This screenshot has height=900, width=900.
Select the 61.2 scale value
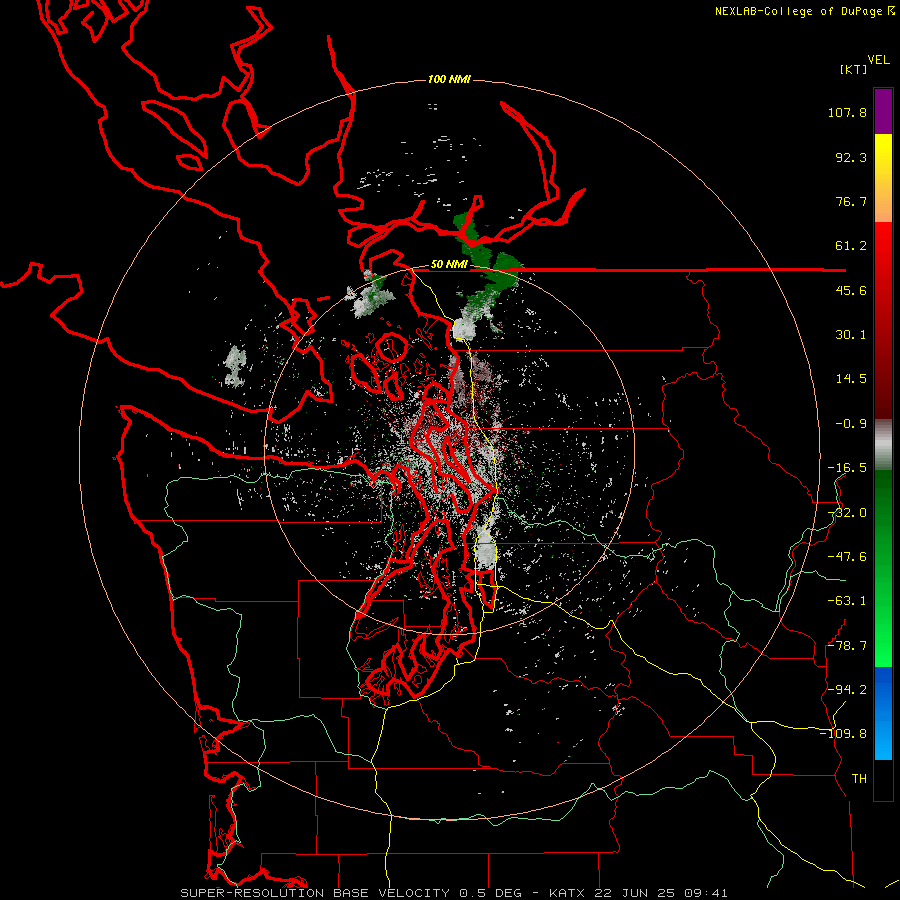[851, 246]
